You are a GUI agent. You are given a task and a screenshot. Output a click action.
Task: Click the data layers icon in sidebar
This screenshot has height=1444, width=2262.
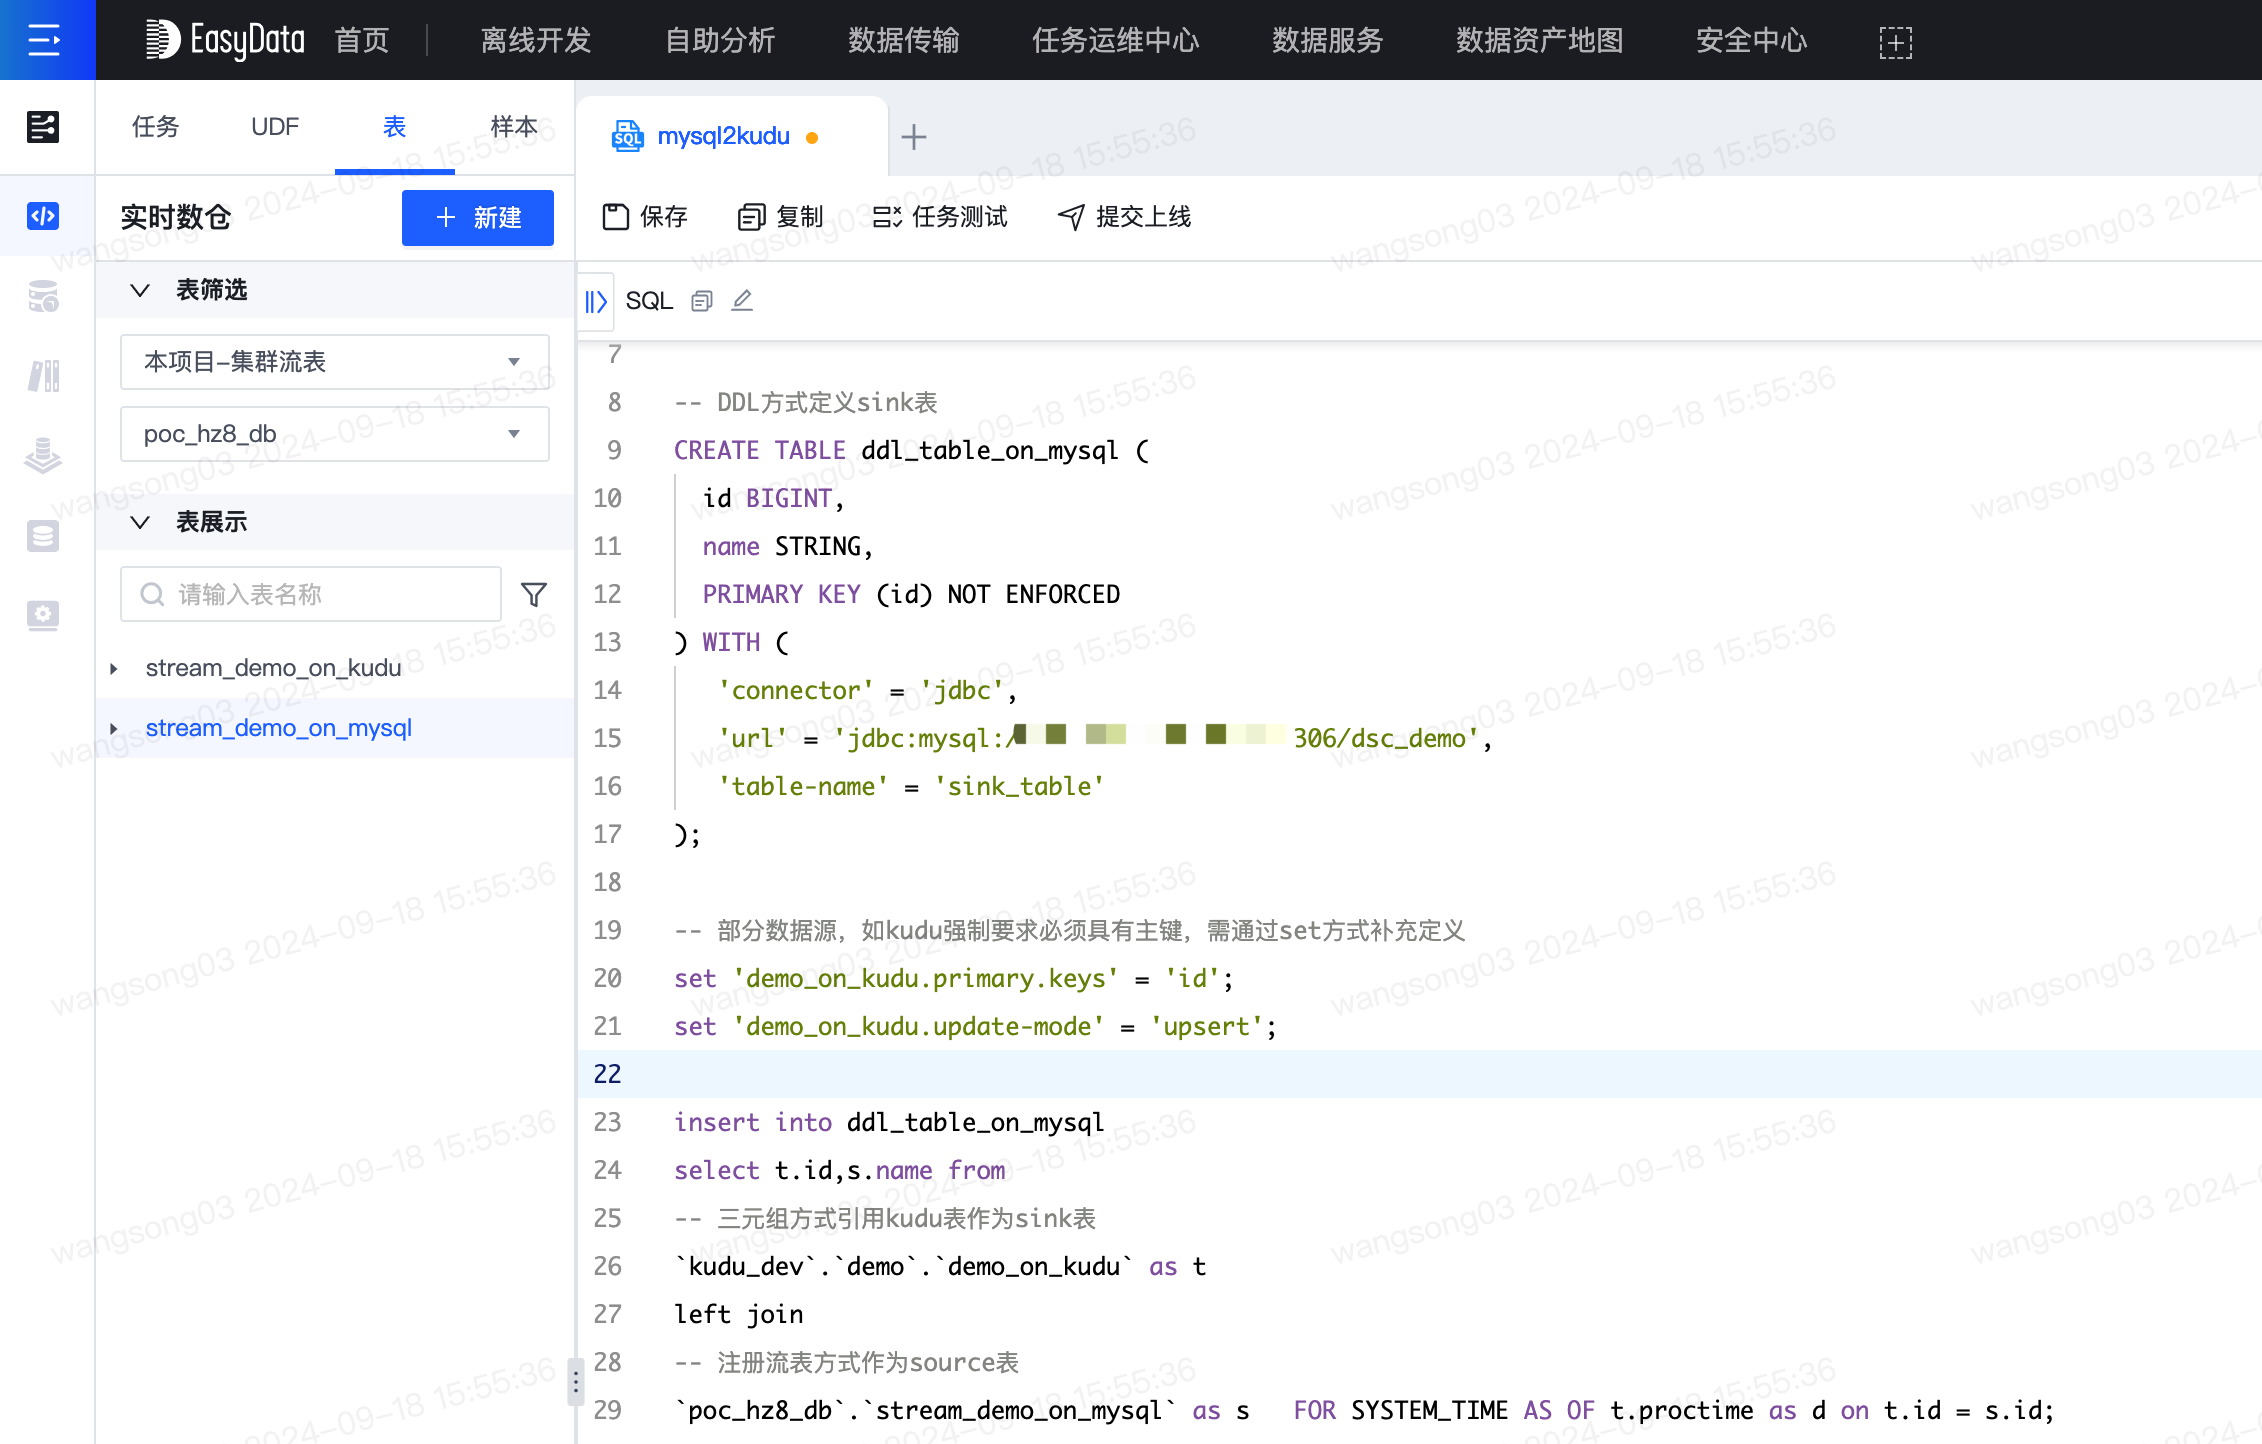pos(43,456)
